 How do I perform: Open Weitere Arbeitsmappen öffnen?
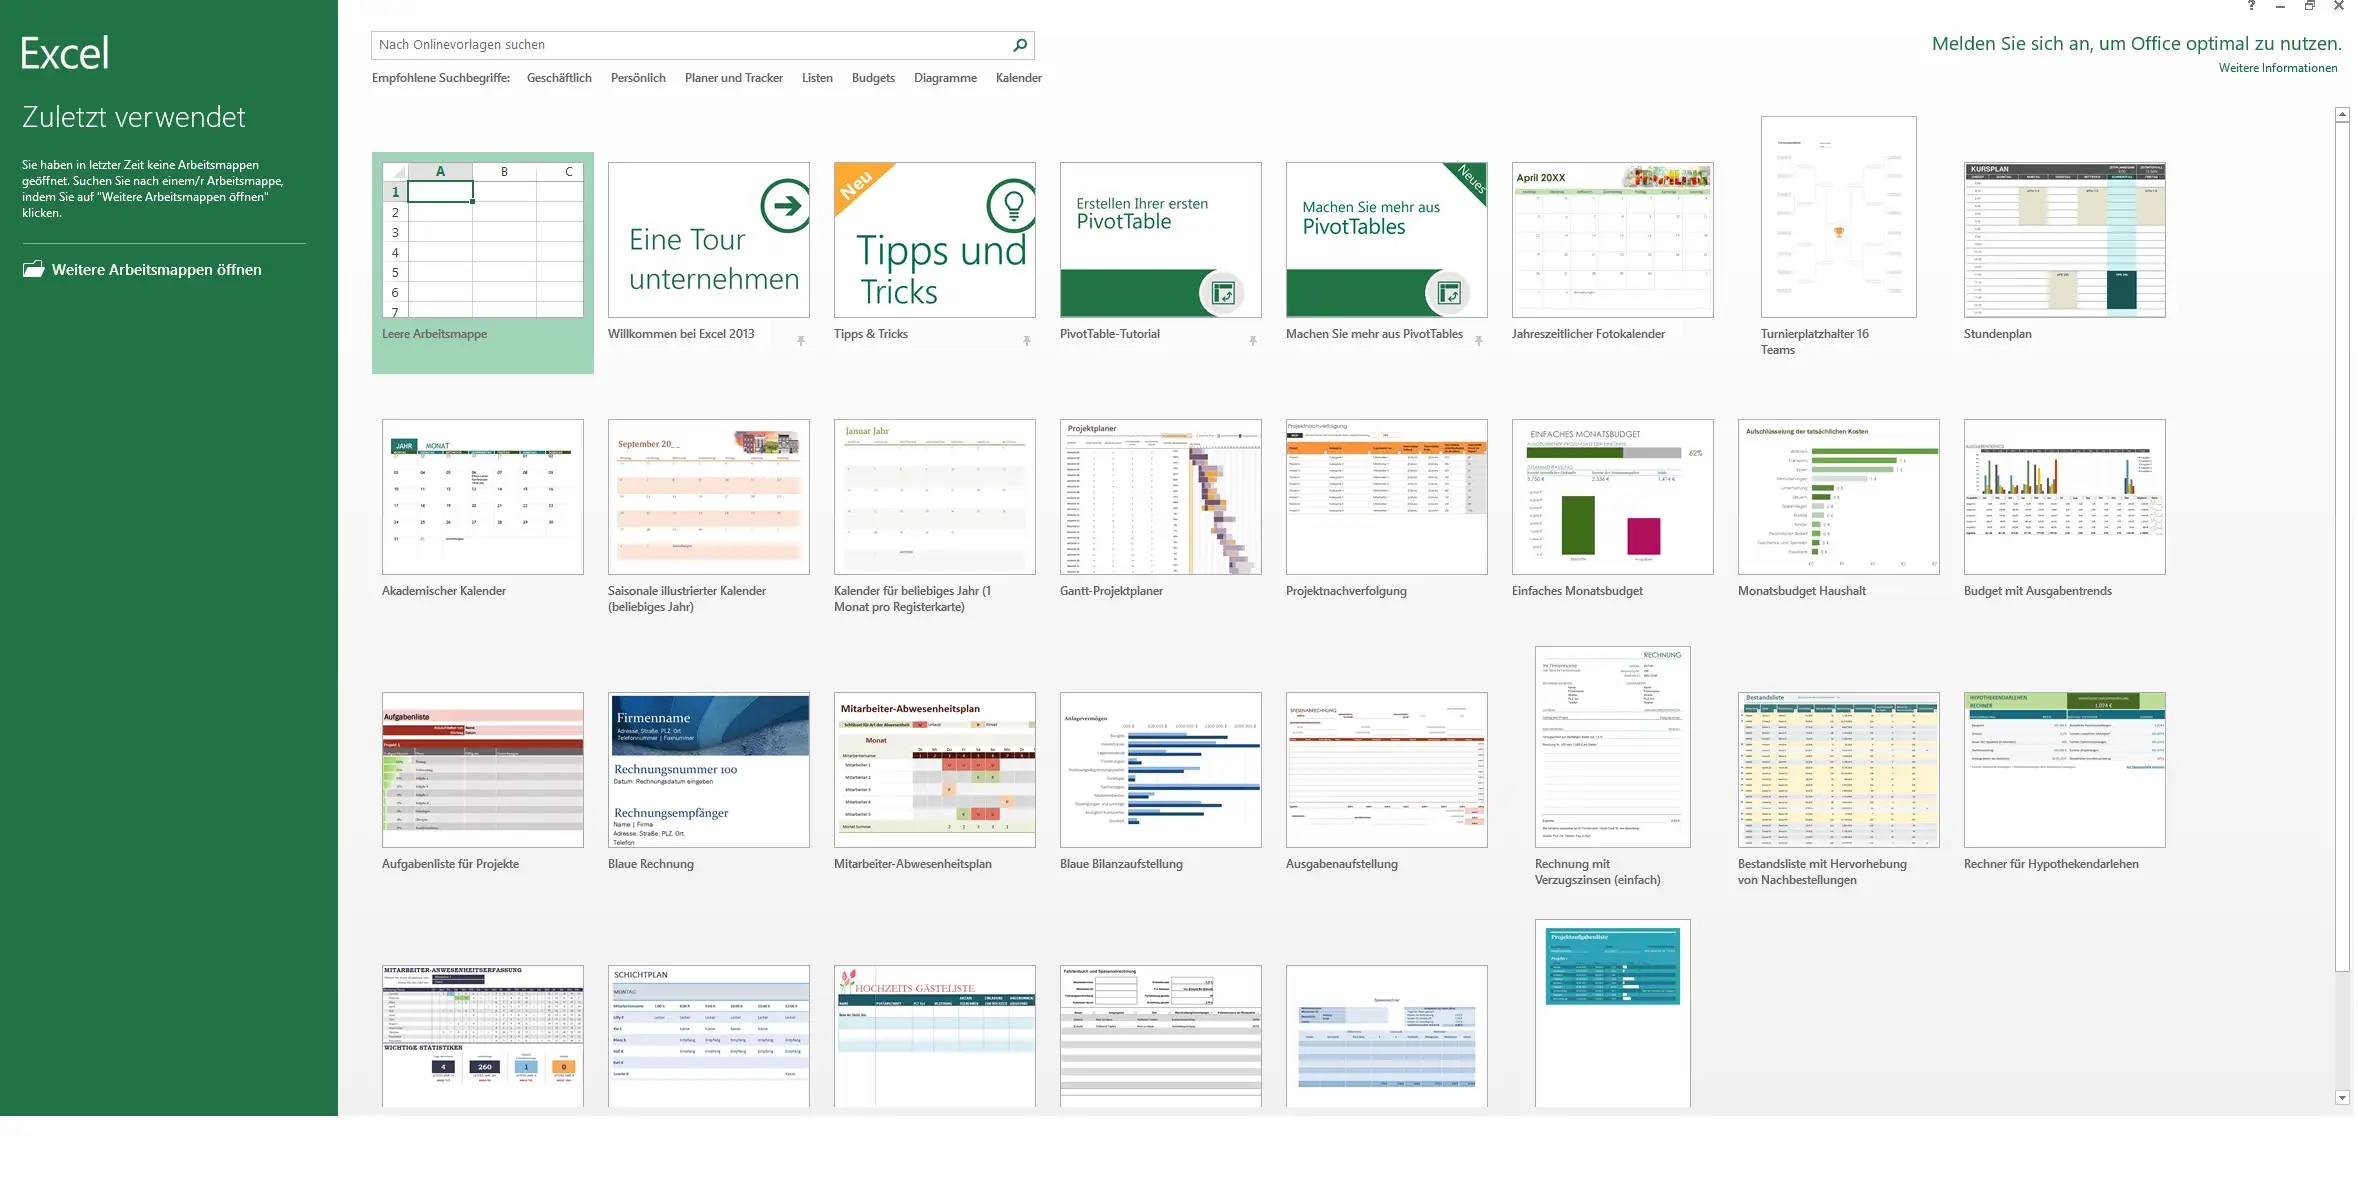pyautogui.click(x=156, y=270)
